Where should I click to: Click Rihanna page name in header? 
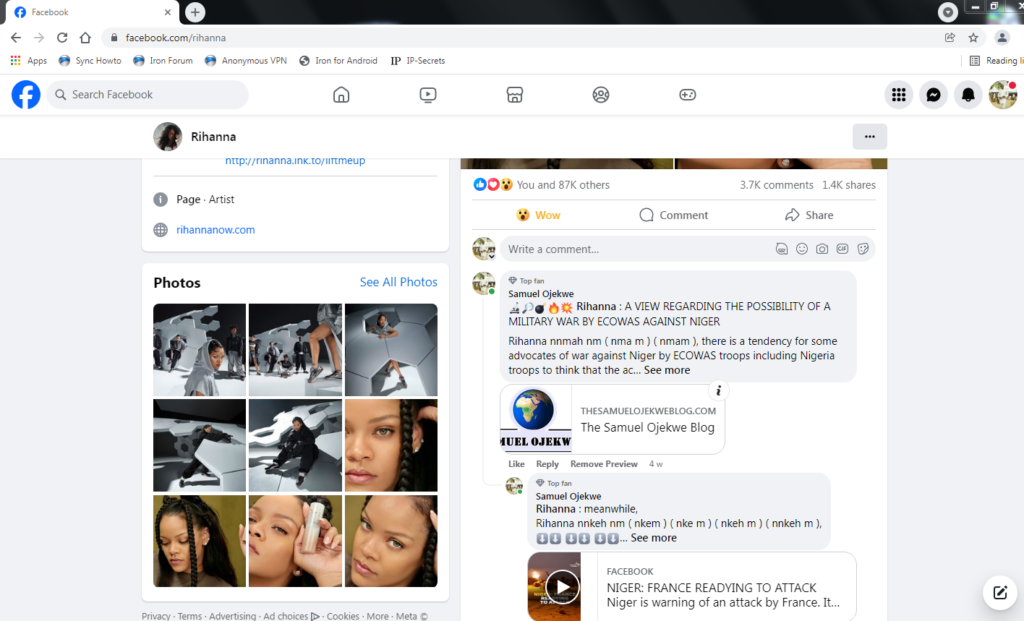[214, 136]
